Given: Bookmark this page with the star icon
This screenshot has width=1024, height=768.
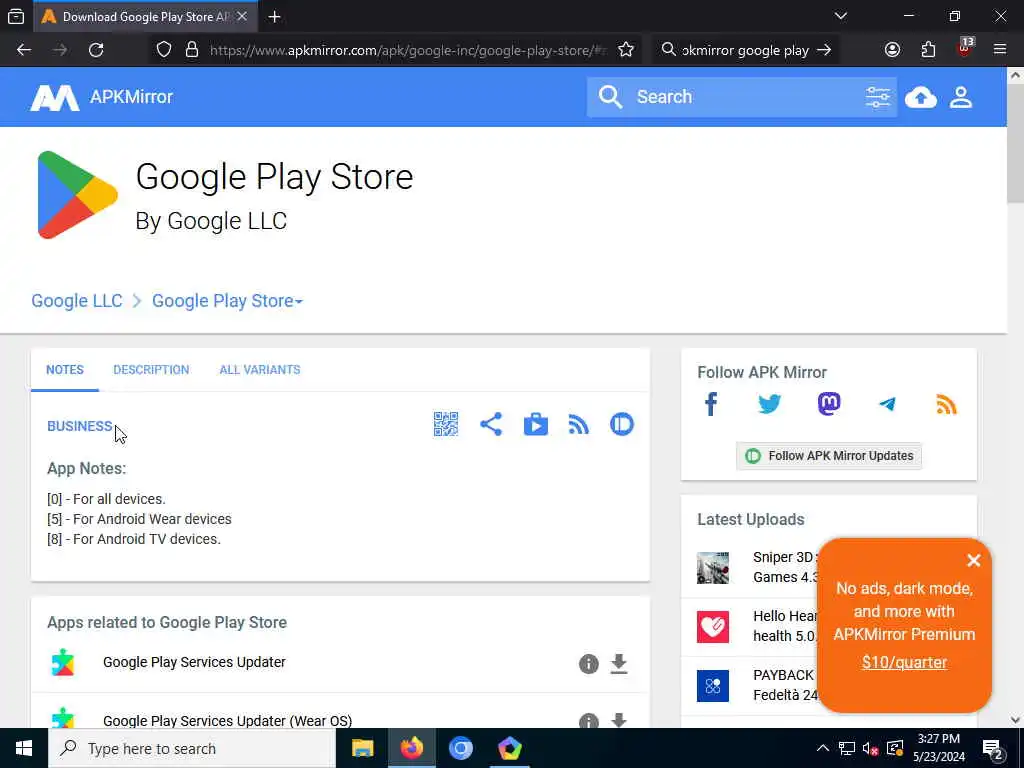Looking at the screenshot, I should click(x=626, y=50).
